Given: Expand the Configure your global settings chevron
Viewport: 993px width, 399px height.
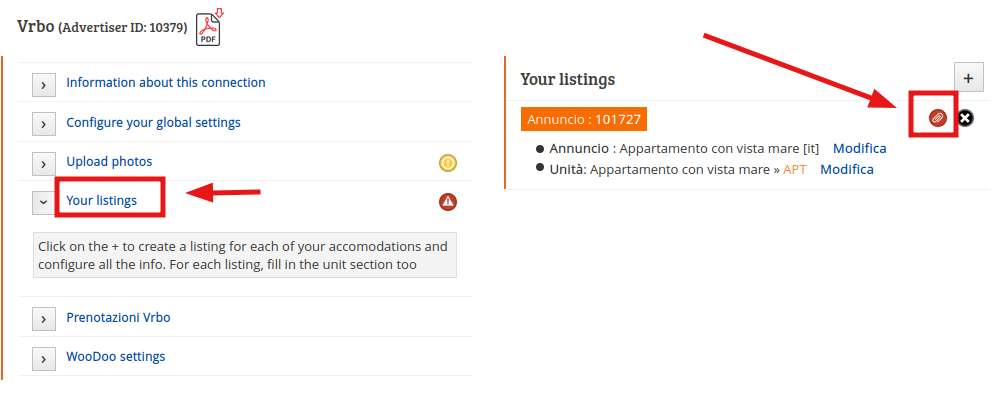Looking at the screenshot, I should pyautogui.click(x=44, y=124).
